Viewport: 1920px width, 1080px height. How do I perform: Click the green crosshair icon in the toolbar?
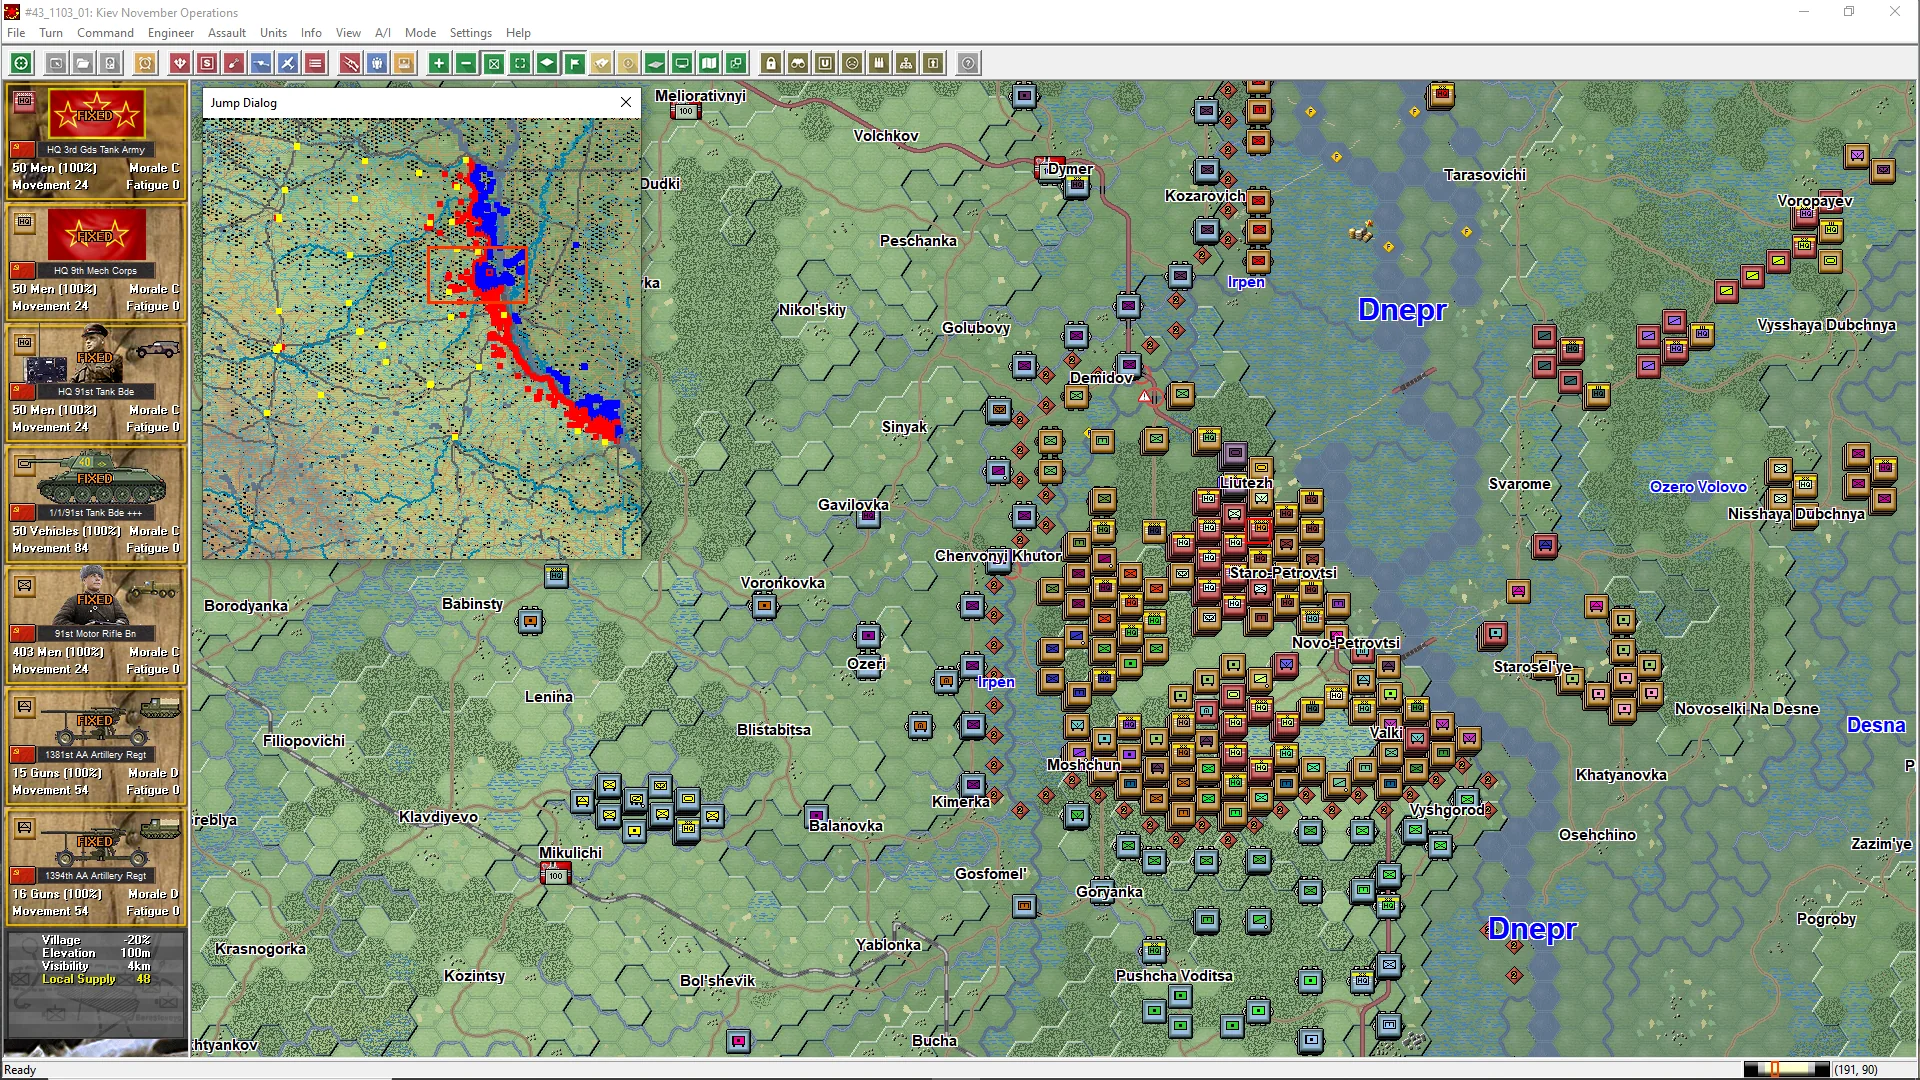[21, 63]
